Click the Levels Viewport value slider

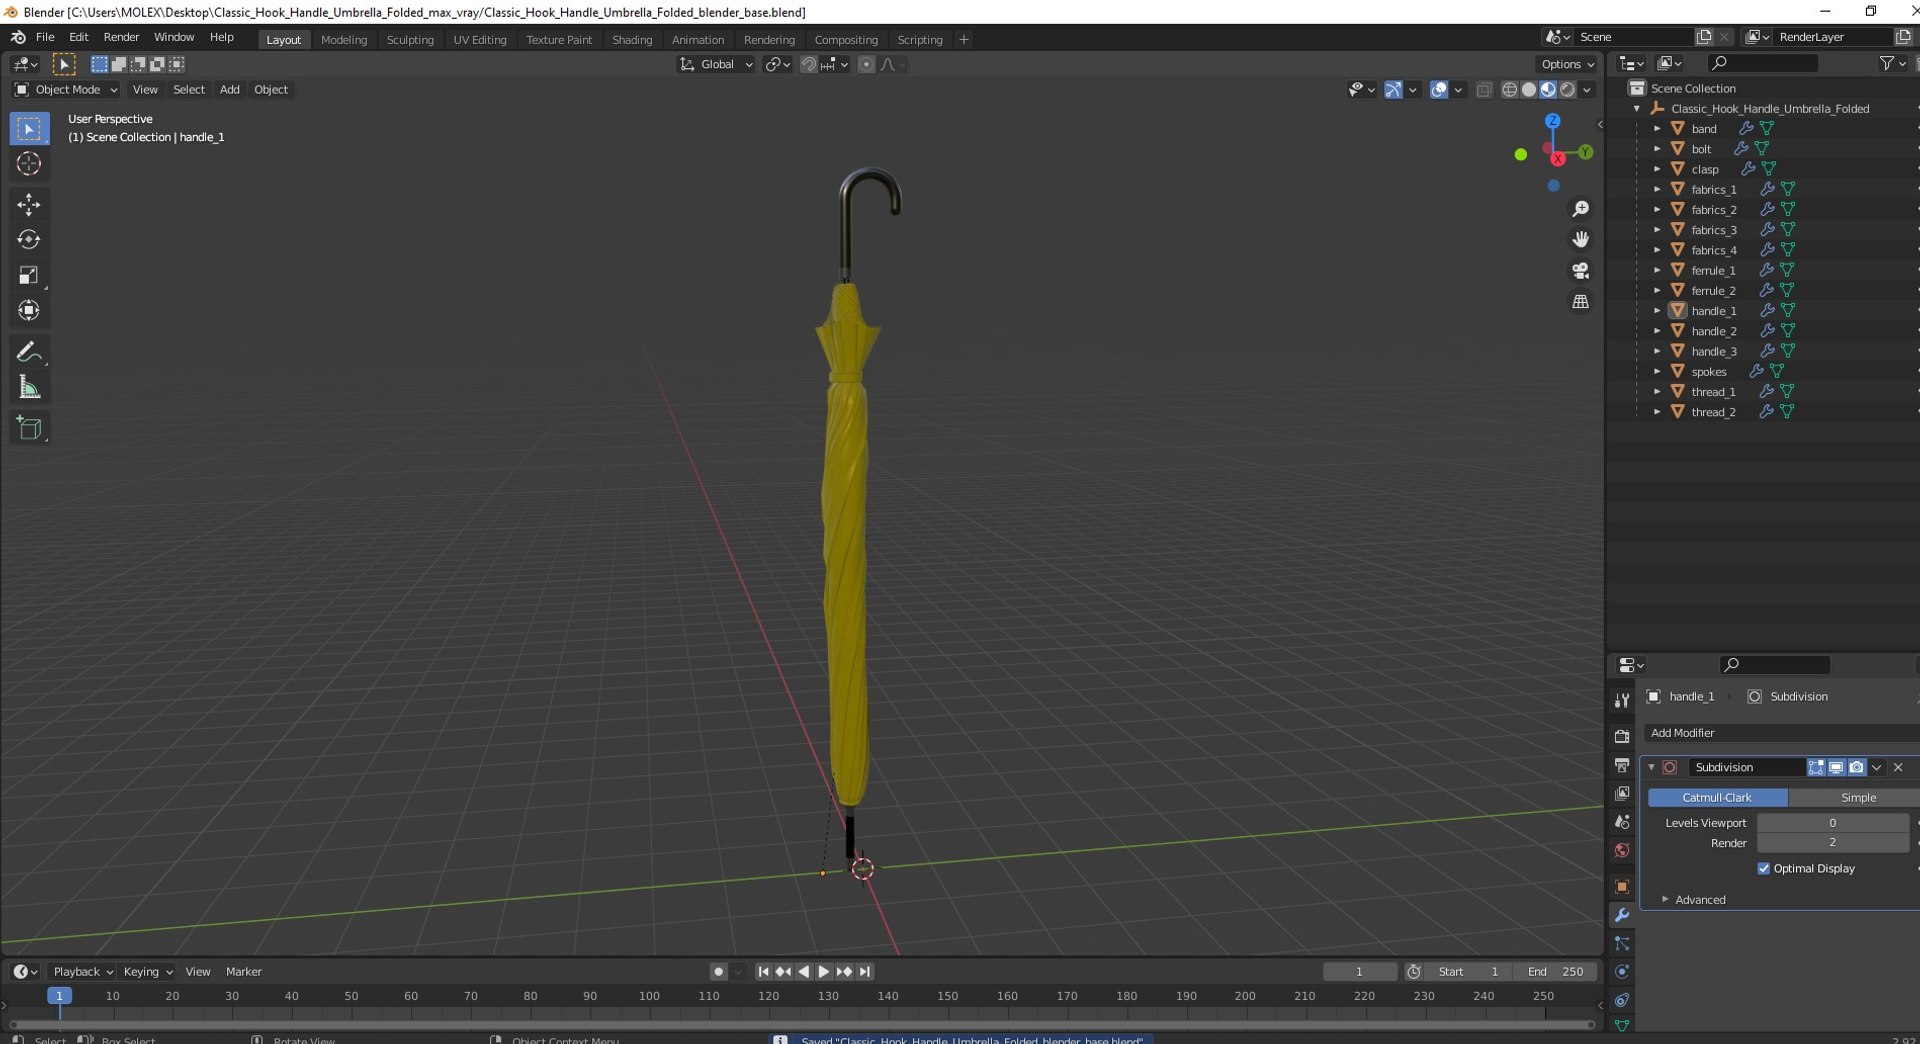click(1833, 823)
